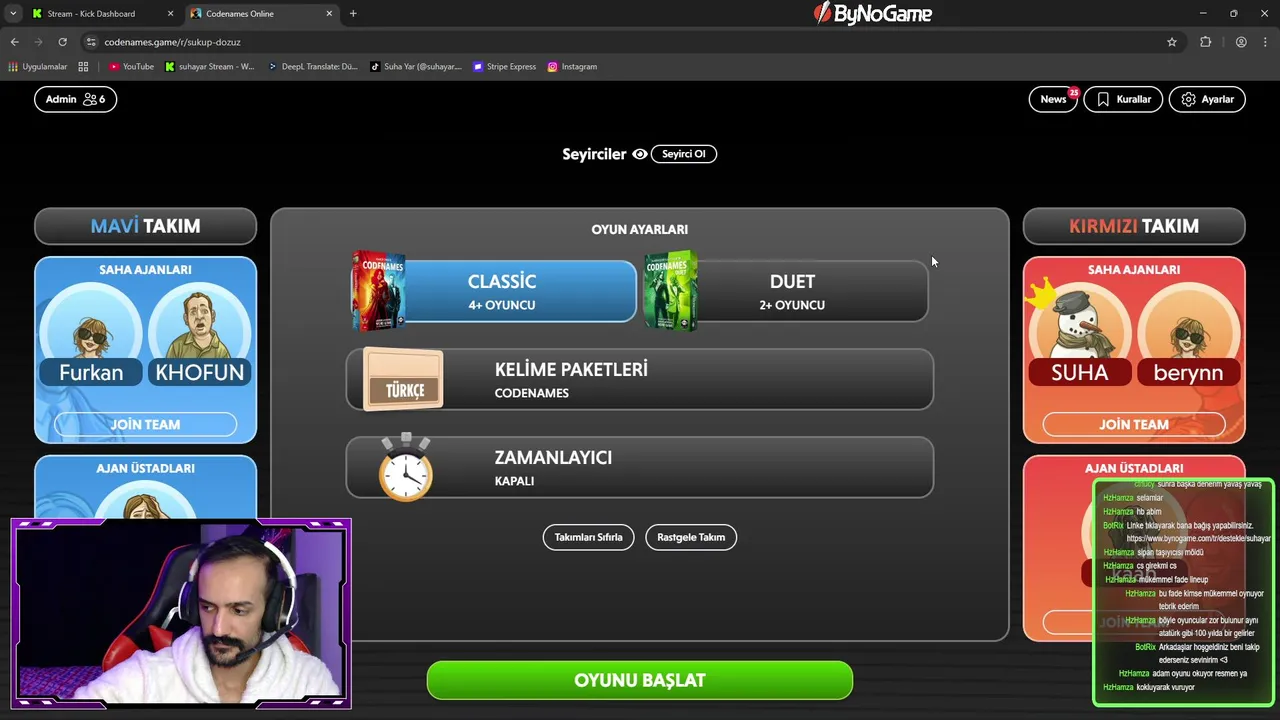
Task: Click the stopwatch timer icon
Action: click(405, 467)
